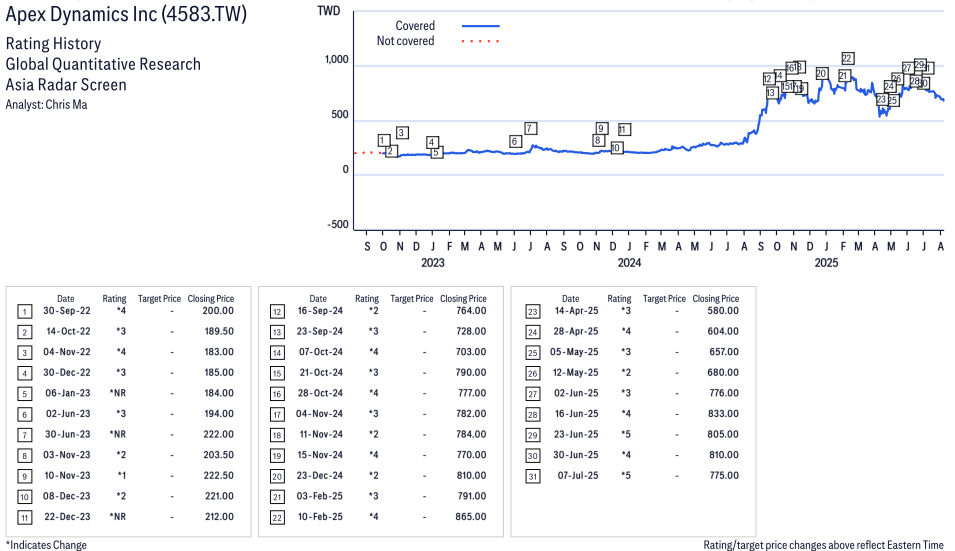Click the closing price 833.00
The width and height of the screenshot is (955, 551).
[724, 414]
